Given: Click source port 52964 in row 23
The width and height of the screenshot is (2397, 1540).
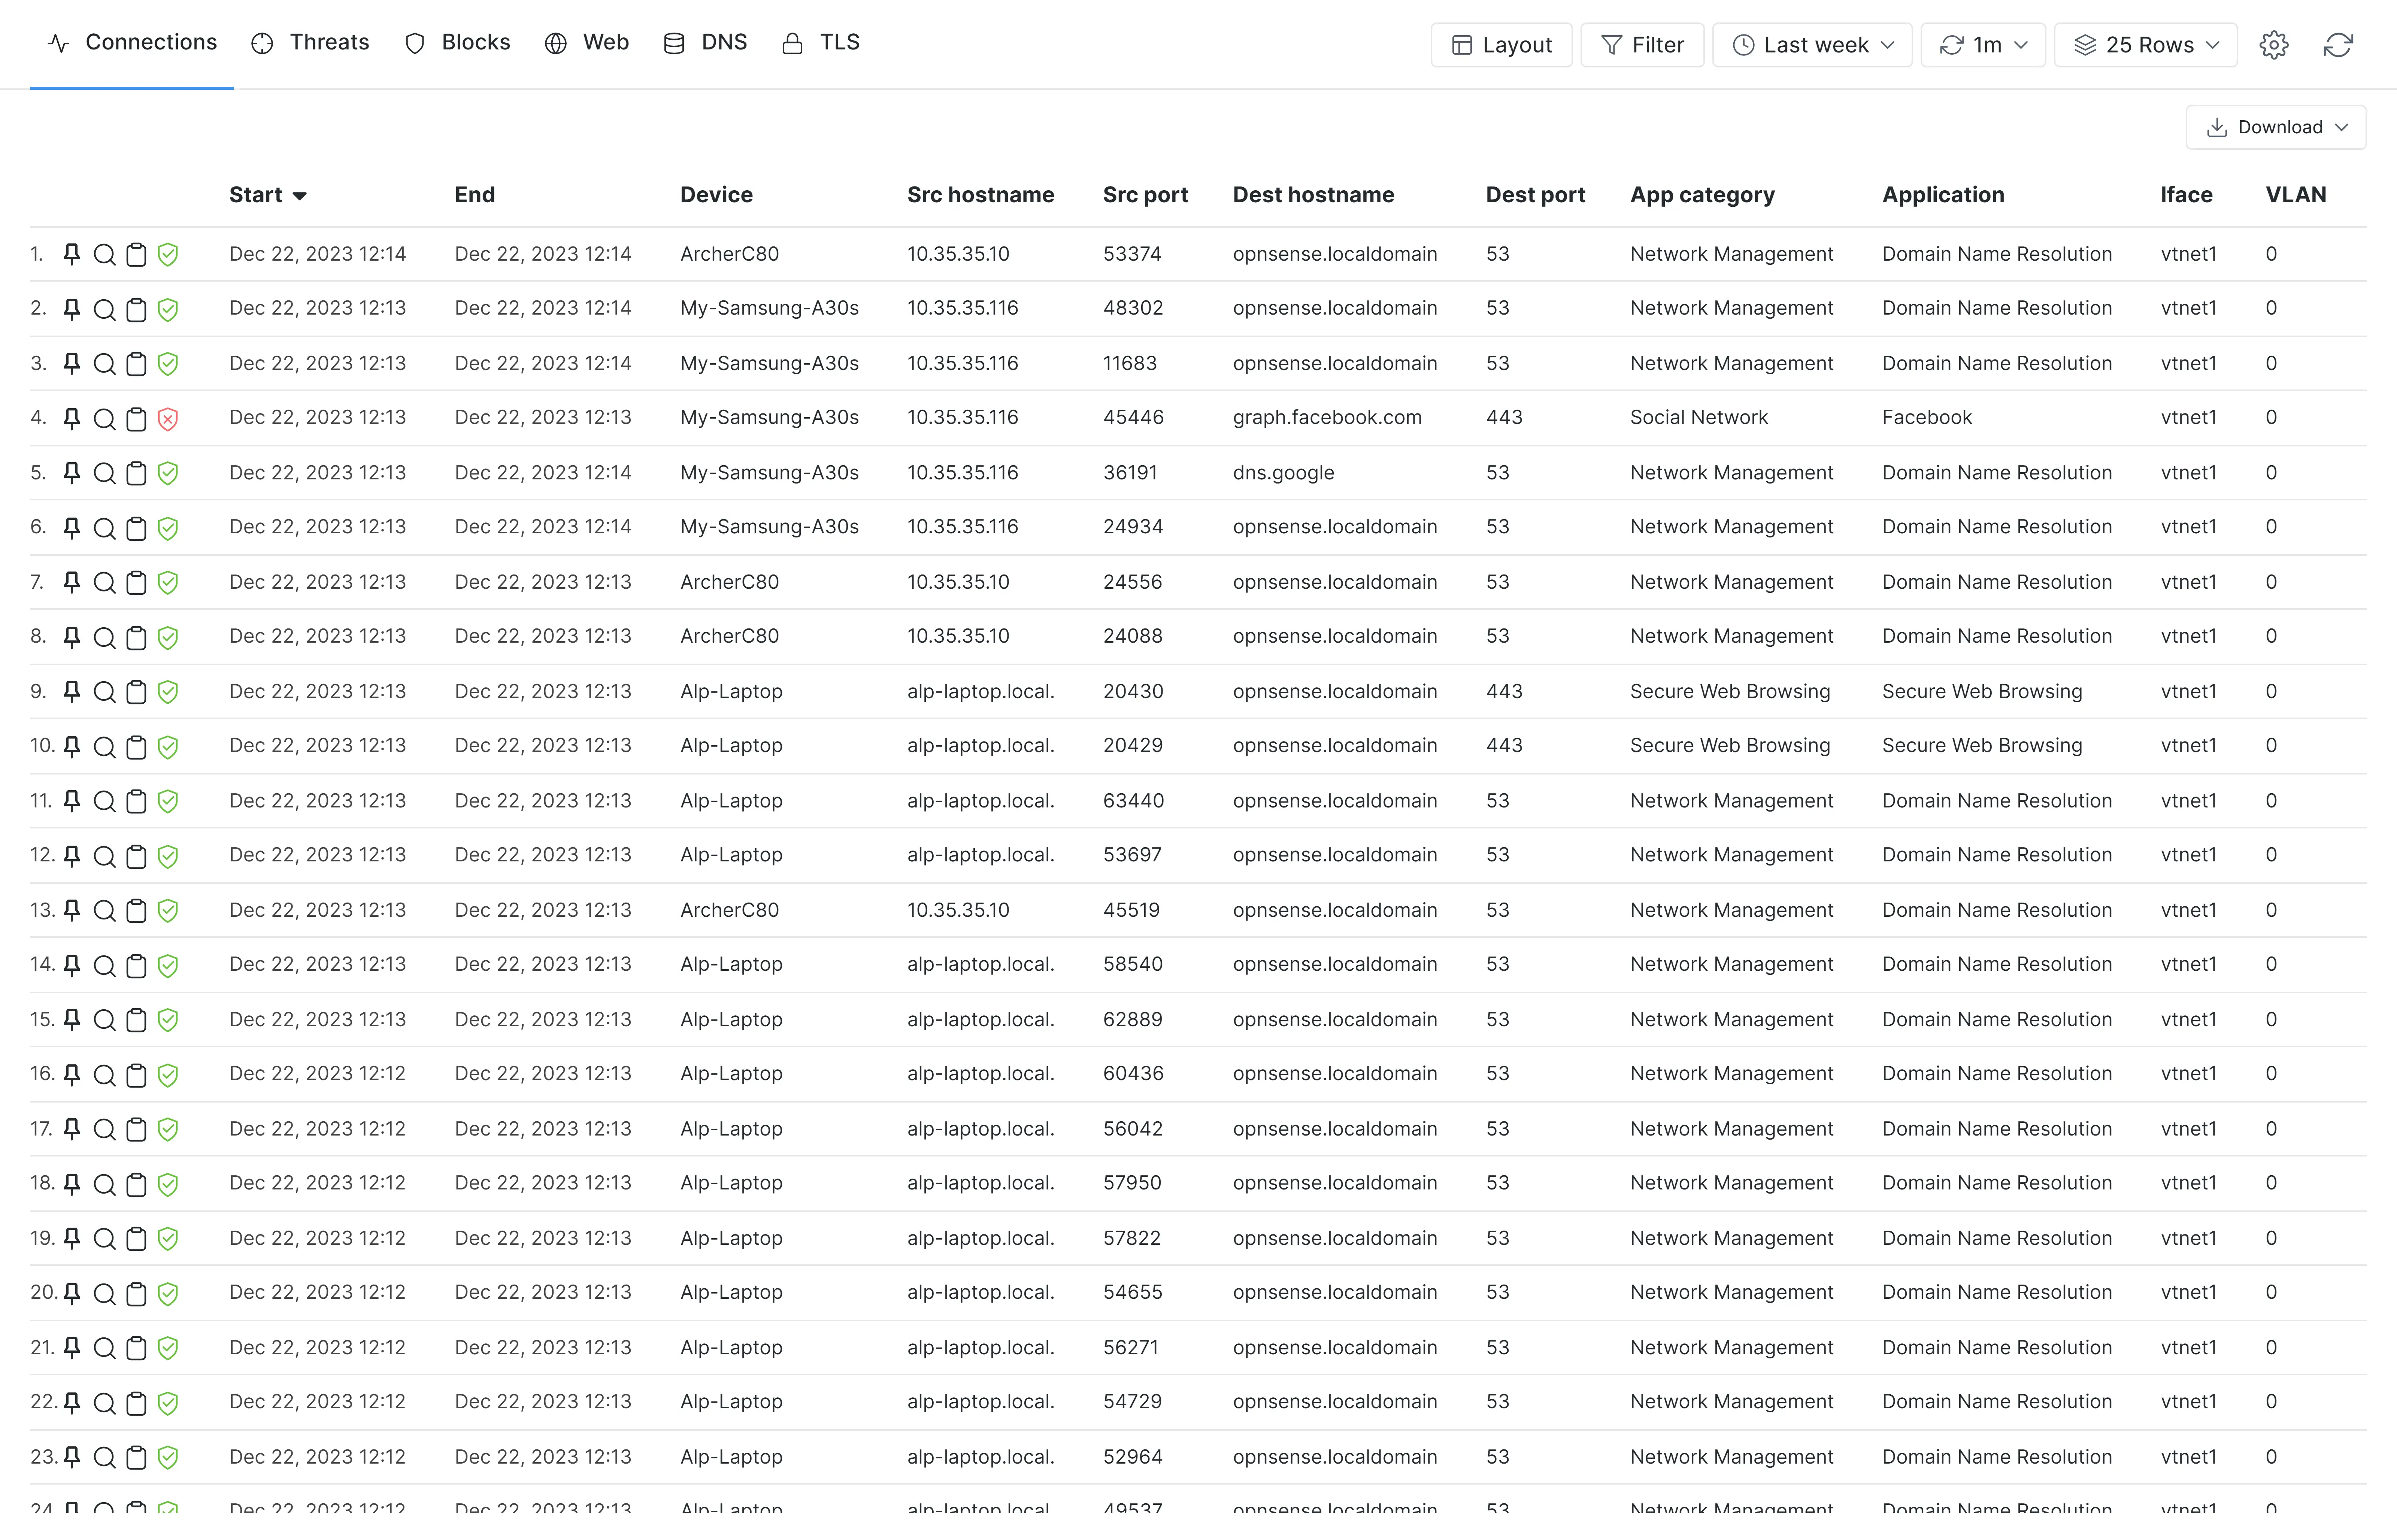Looking at the screenshot, I should click(1133, 1457).
